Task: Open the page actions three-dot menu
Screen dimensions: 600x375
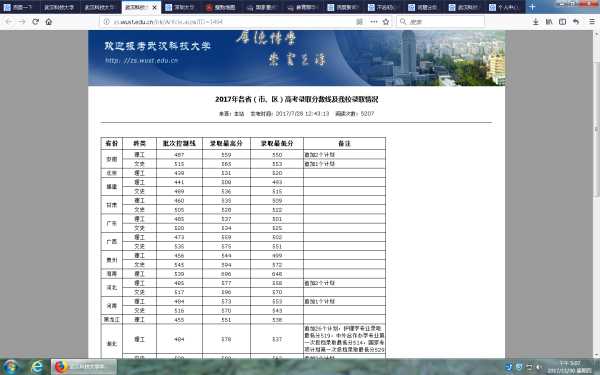Action: [x=373, y=22]
